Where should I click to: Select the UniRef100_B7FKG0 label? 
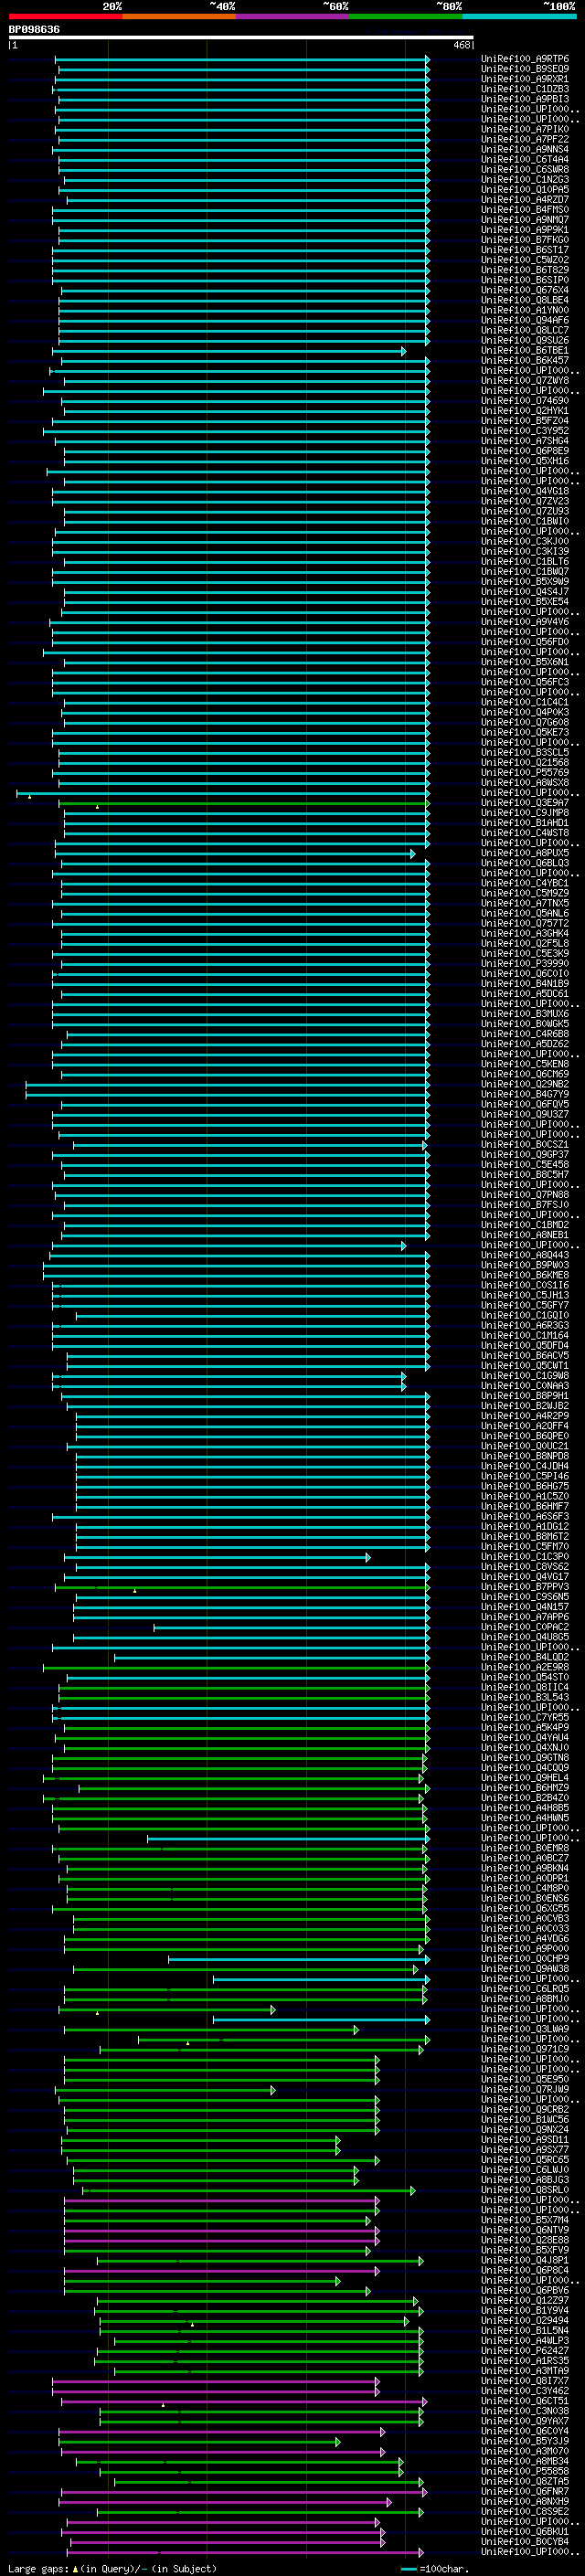coord(524,240)
